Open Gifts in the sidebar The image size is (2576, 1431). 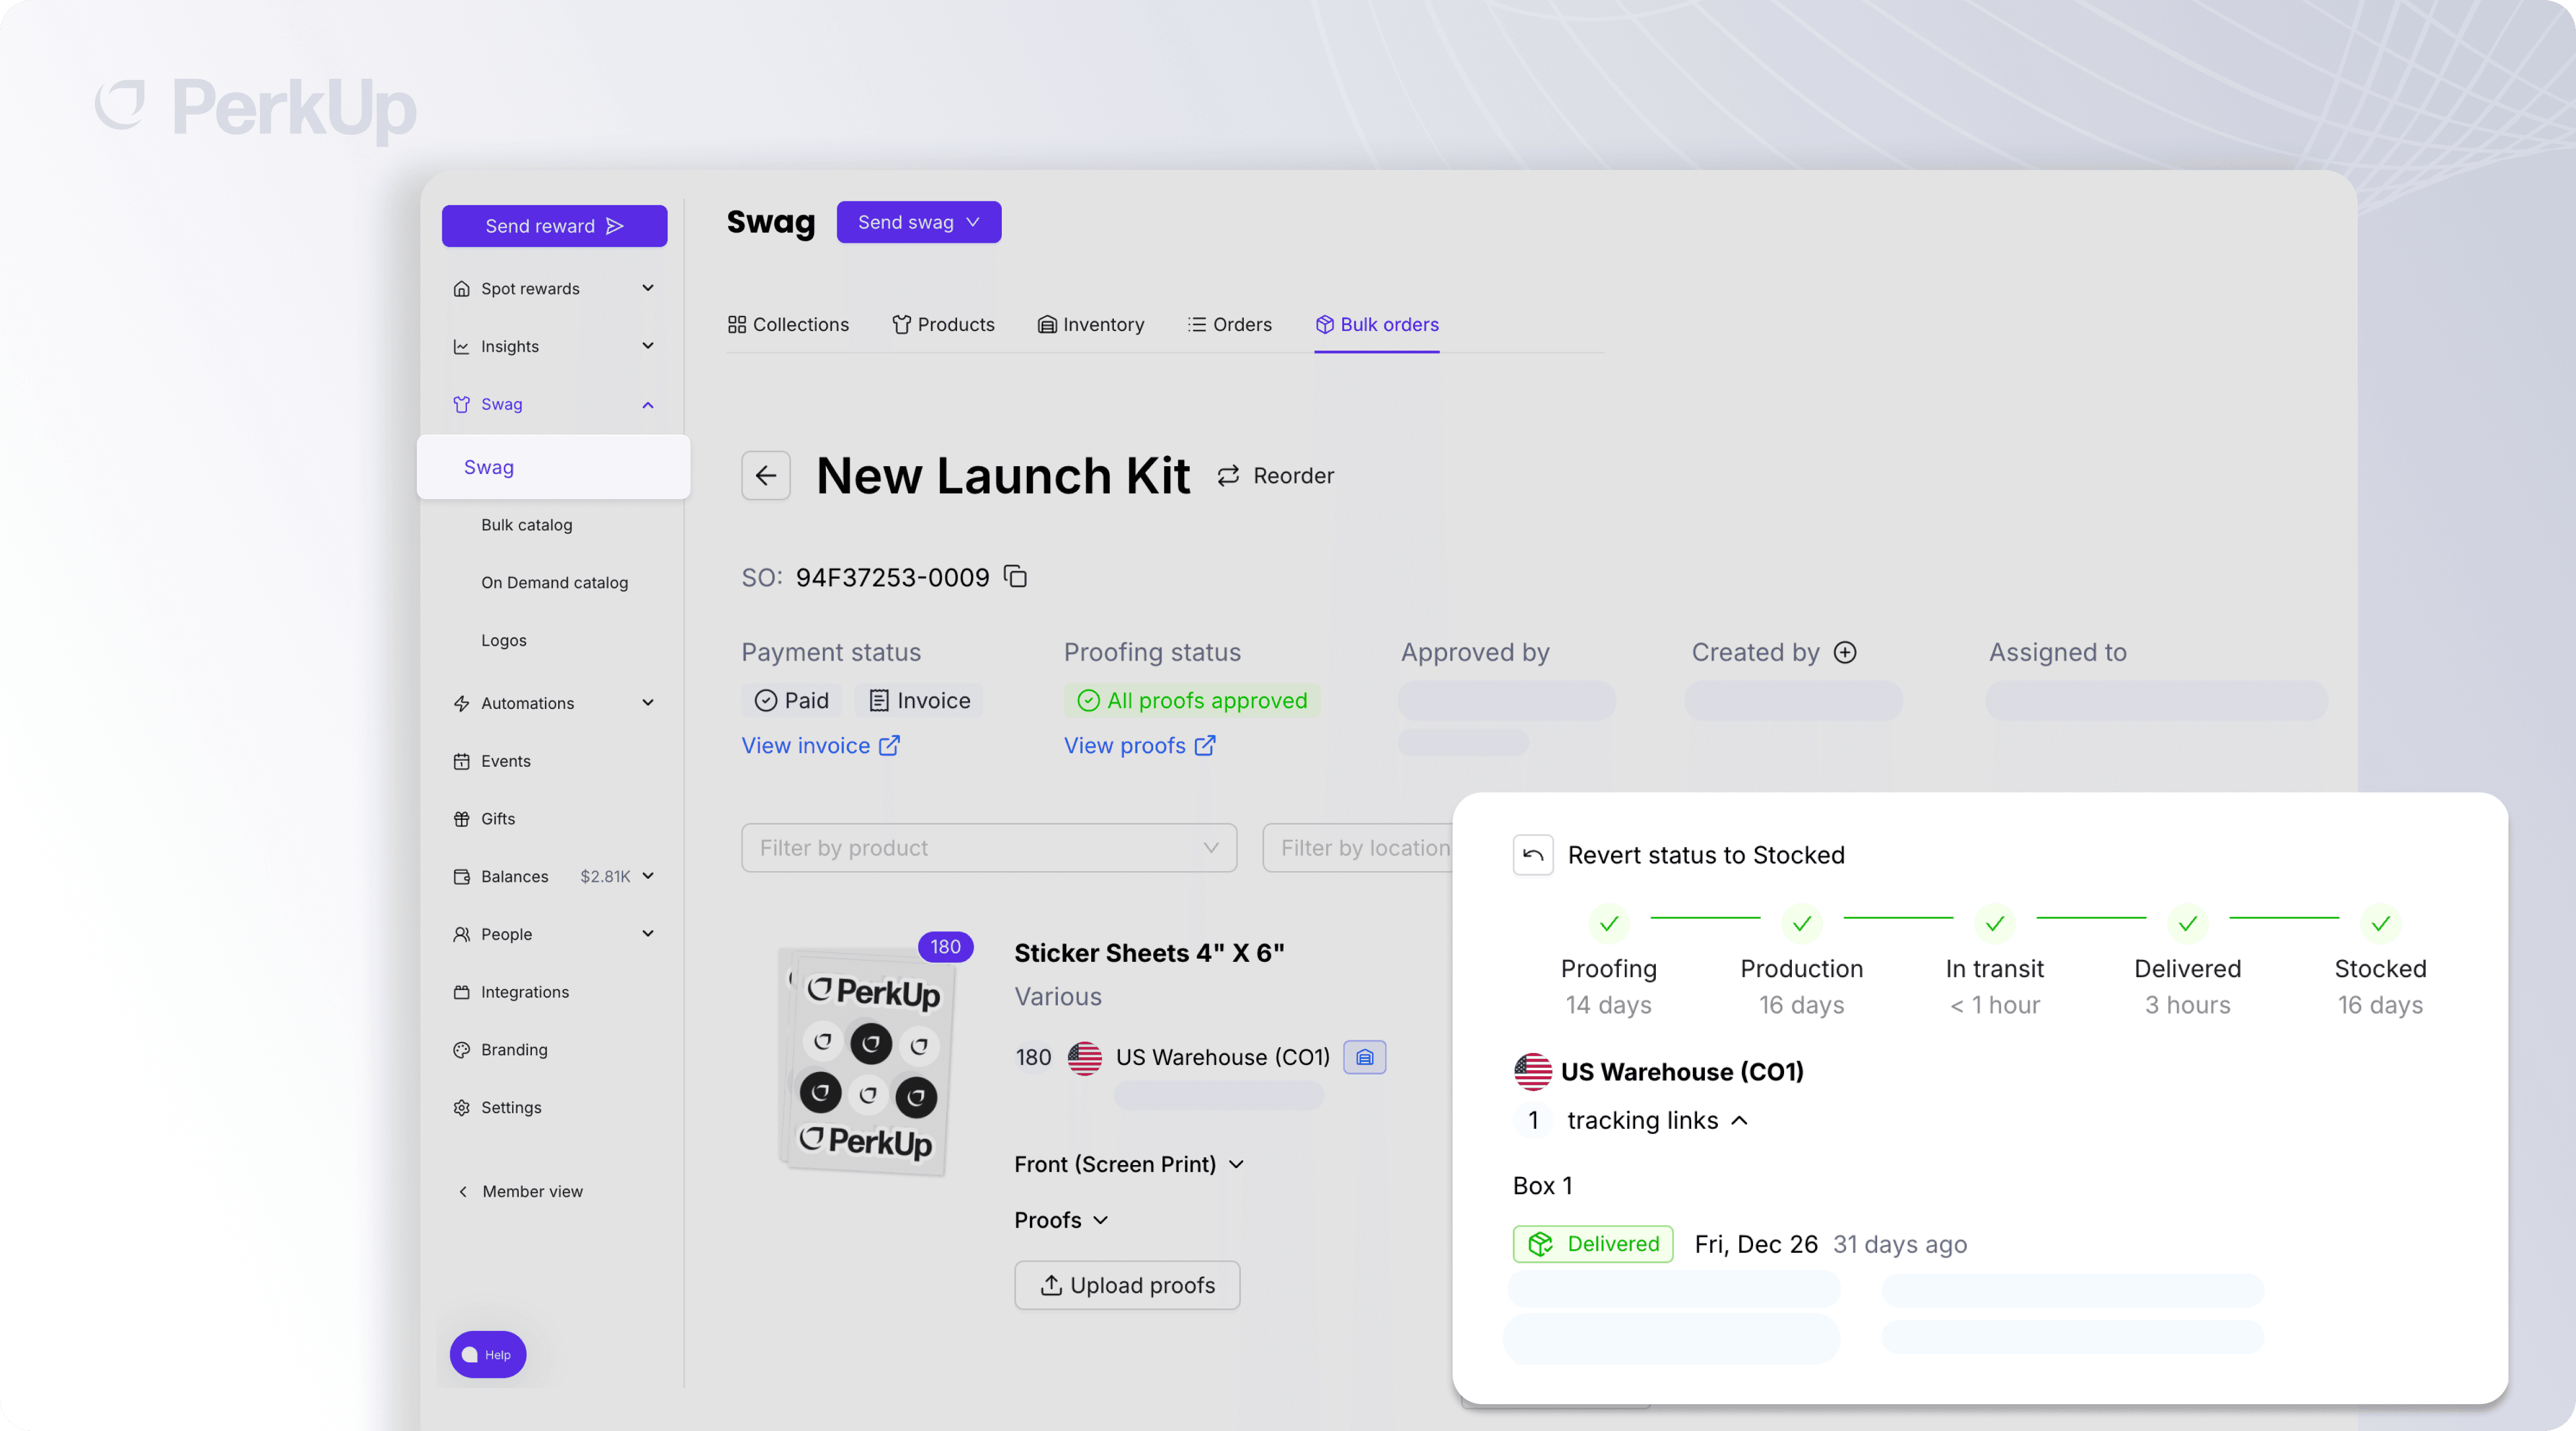tap(497, 819)
